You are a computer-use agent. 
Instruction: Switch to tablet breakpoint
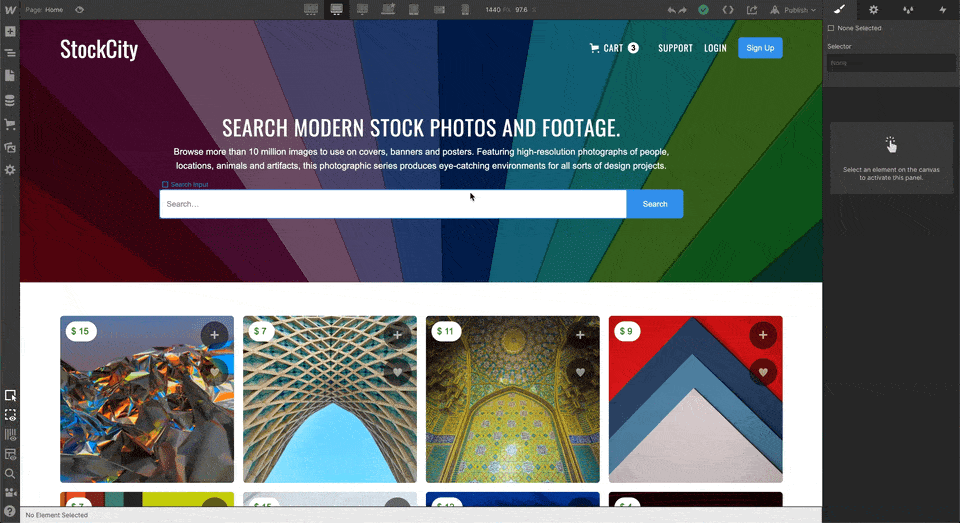[x=414, y=10]
